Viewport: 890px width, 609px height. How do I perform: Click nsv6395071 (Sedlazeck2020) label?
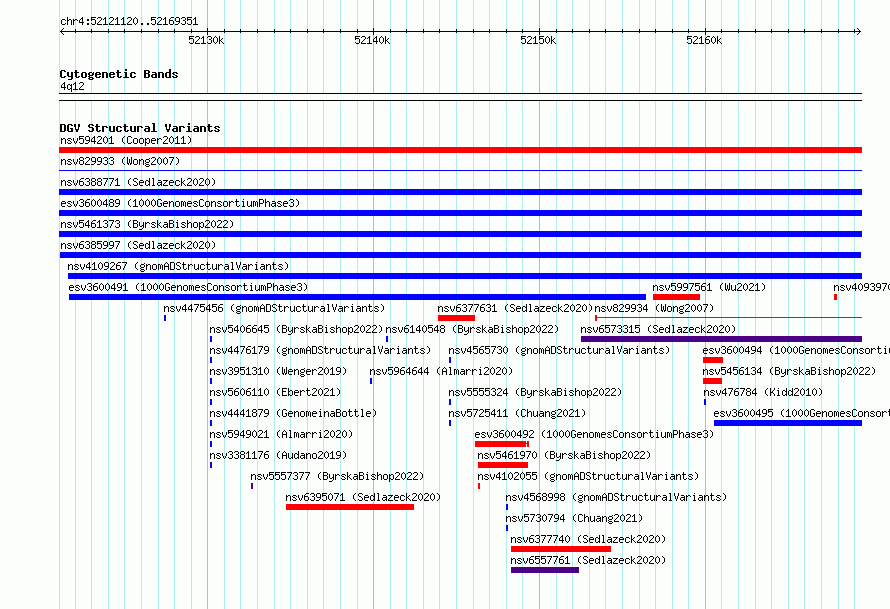pos(363,497)
